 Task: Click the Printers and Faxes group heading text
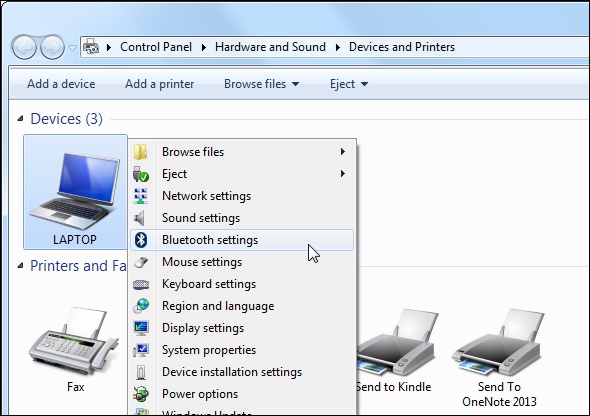pyautogui.click(x=78, y=266)
